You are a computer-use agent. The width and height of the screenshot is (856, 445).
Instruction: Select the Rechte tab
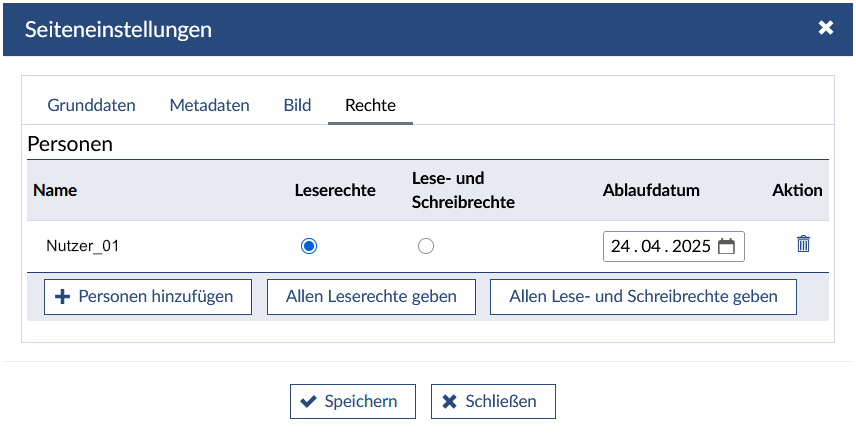(370, 105)
